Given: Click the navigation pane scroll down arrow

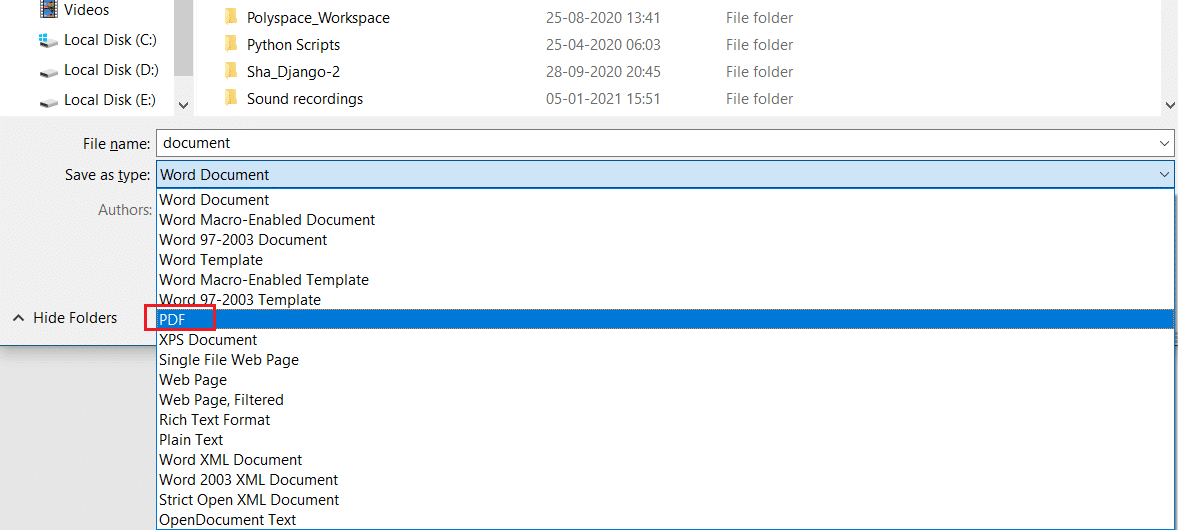Looking at the screenshot, I should (x=184, y=106).
